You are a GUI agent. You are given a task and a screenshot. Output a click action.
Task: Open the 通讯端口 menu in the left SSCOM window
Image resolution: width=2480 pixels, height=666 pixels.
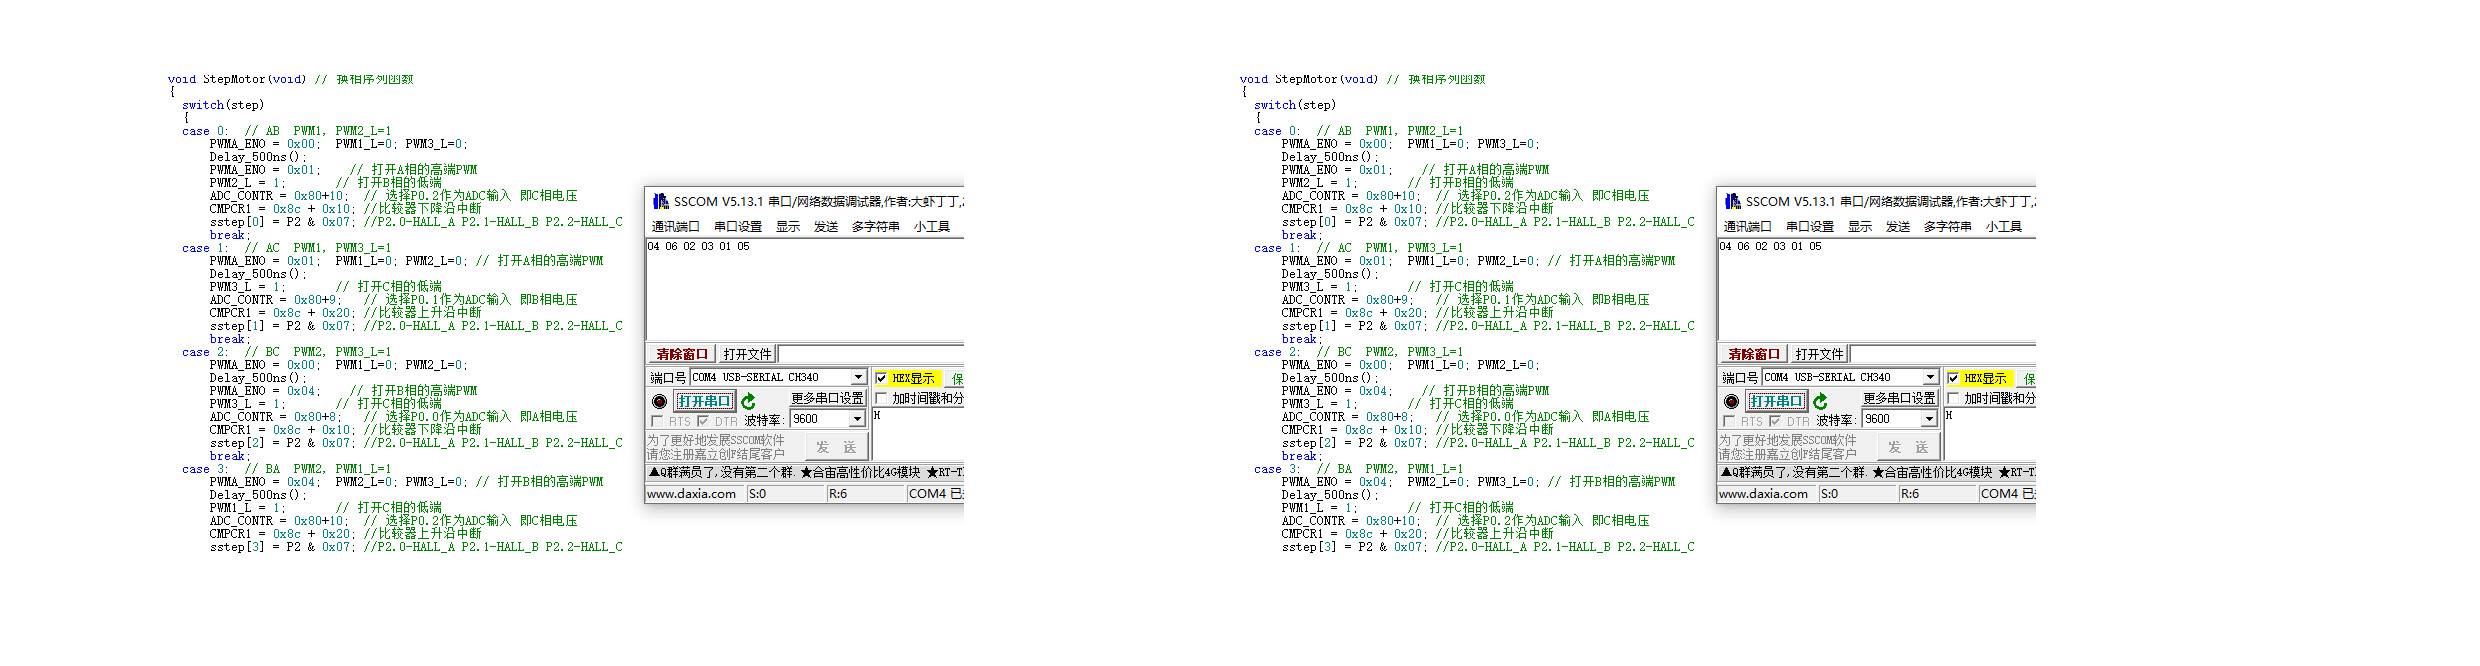(x=675, y=227)
